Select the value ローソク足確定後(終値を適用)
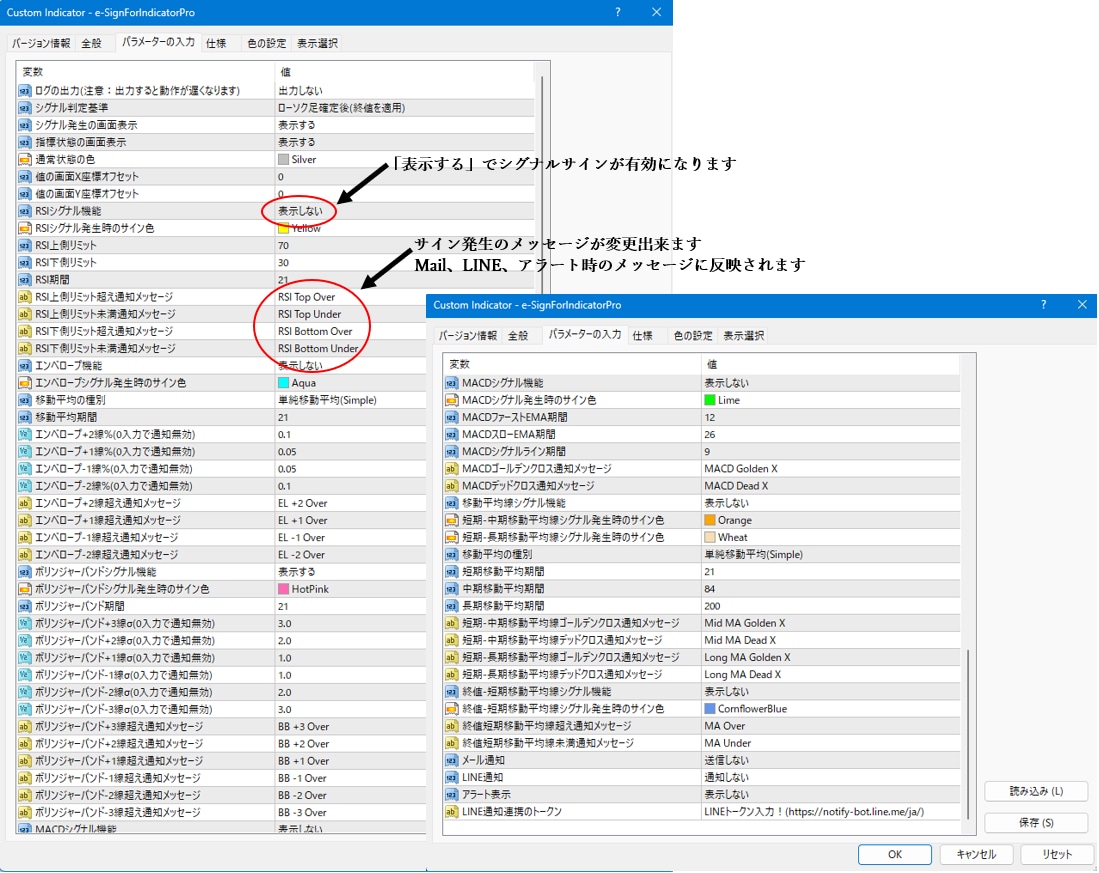Image resolution: width=1099 pixels, height=873 pixels. click(x=341, y=108)
